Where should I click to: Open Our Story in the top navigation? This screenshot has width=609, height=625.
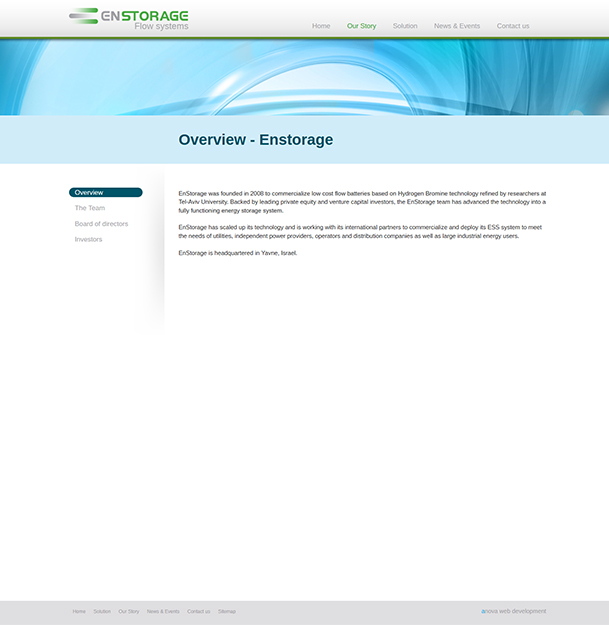361,26
